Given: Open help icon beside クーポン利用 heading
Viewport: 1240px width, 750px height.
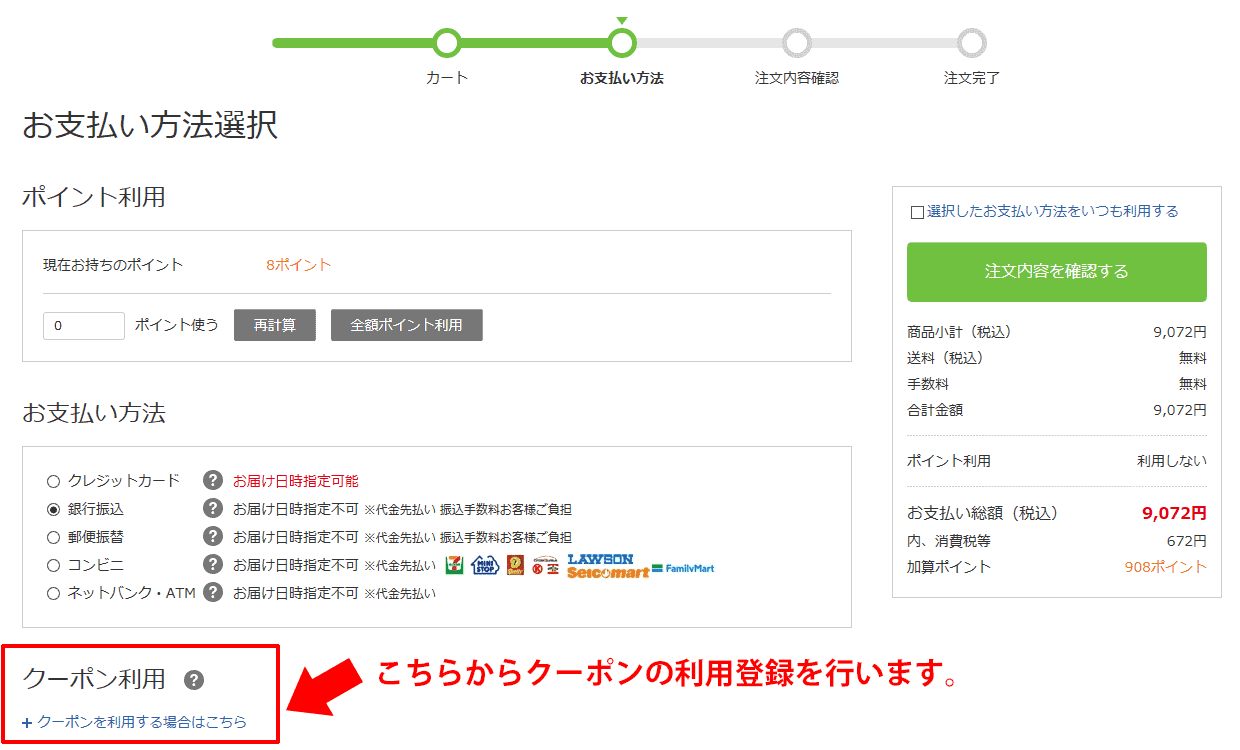Looking at the screenshot, I should [x=194, y=680].
